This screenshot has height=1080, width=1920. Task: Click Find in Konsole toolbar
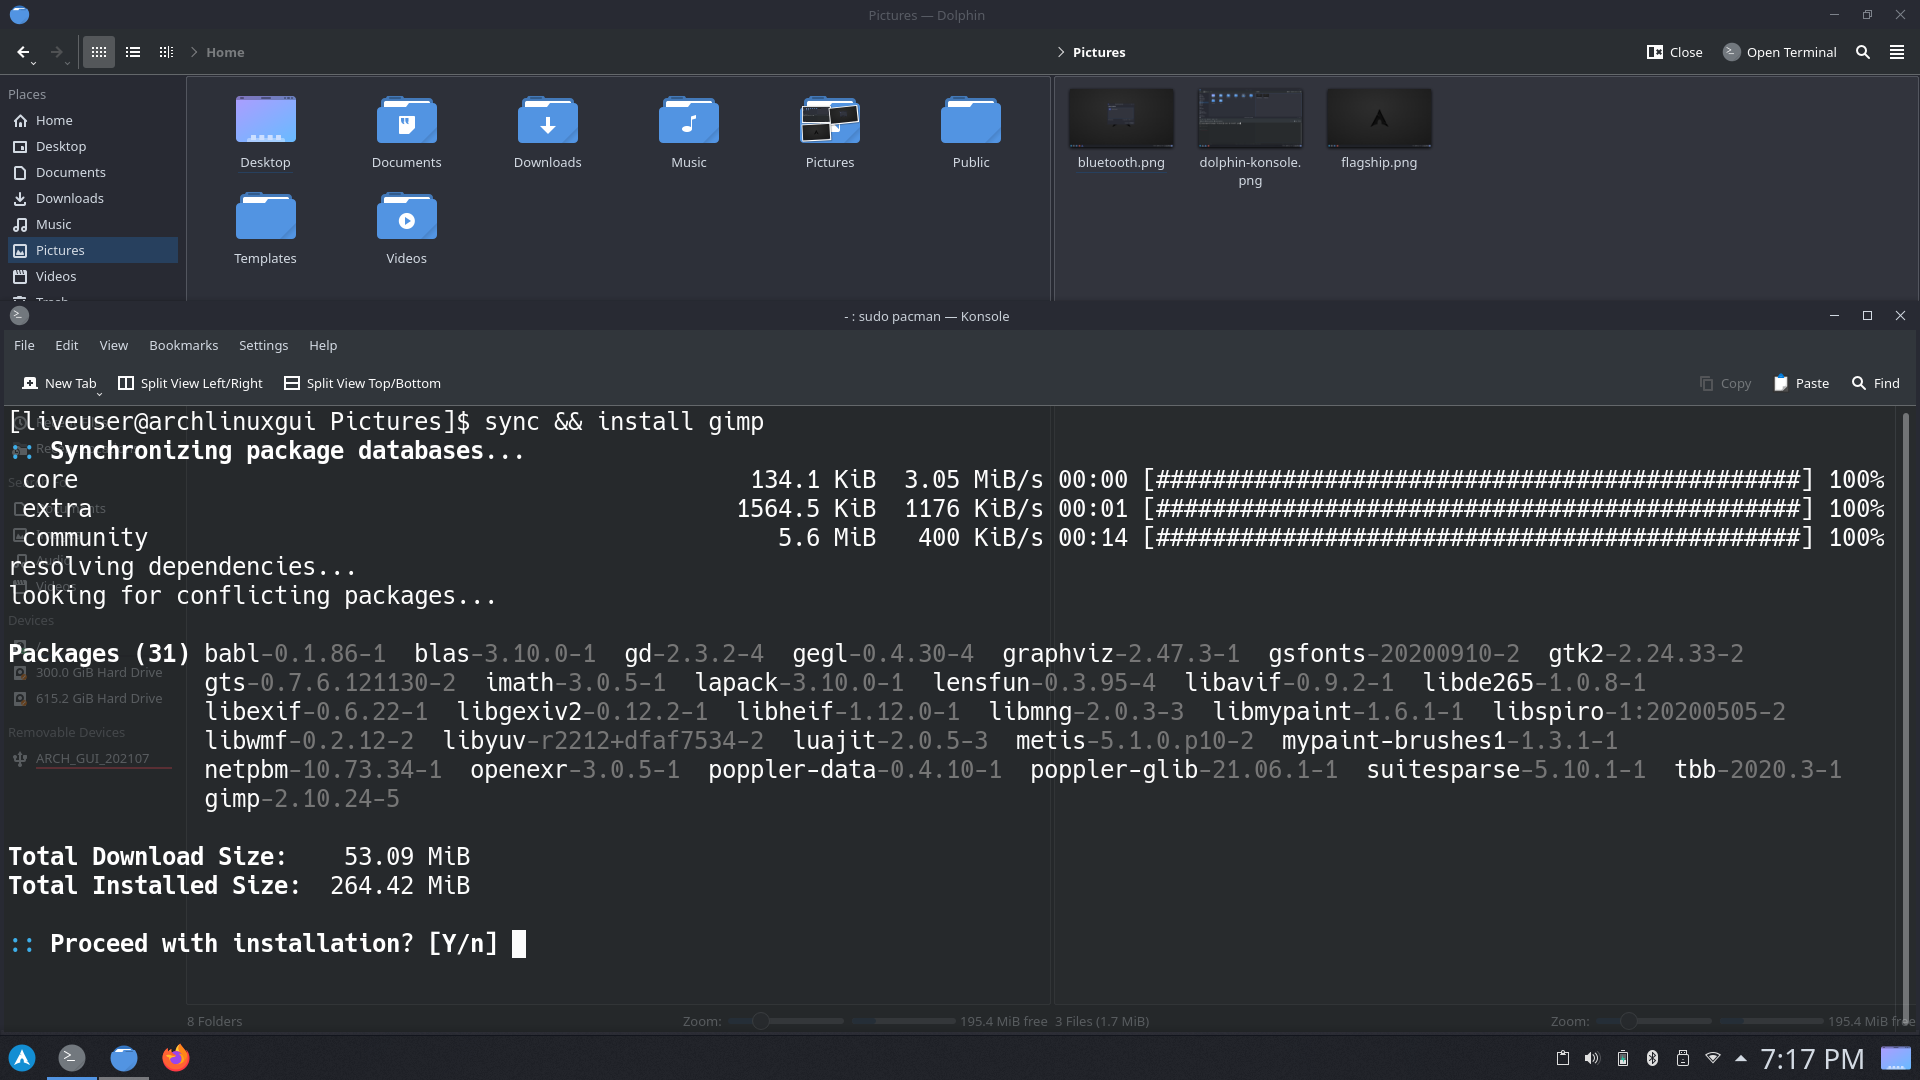[x=1875, y=383]
